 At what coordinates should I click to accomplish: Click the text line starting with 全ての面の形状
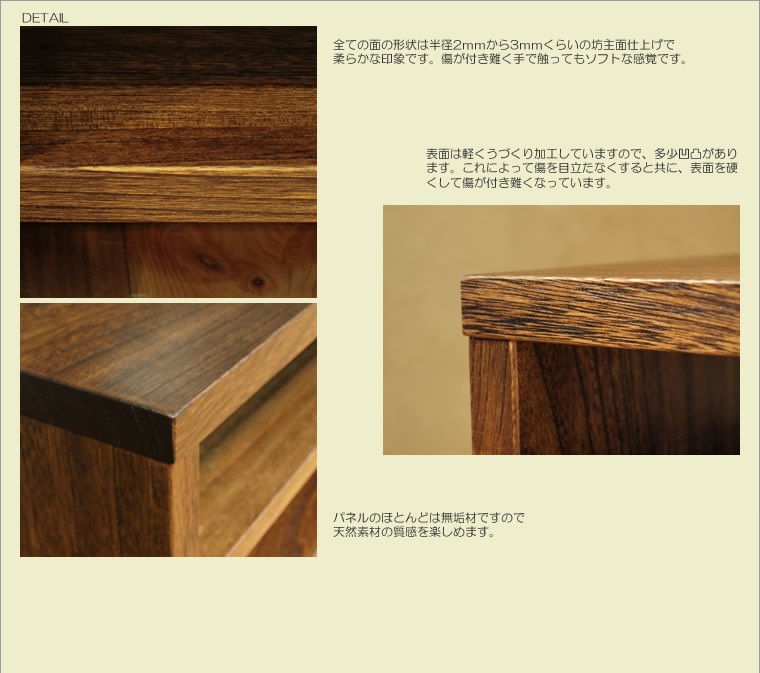tap(504, 45)
